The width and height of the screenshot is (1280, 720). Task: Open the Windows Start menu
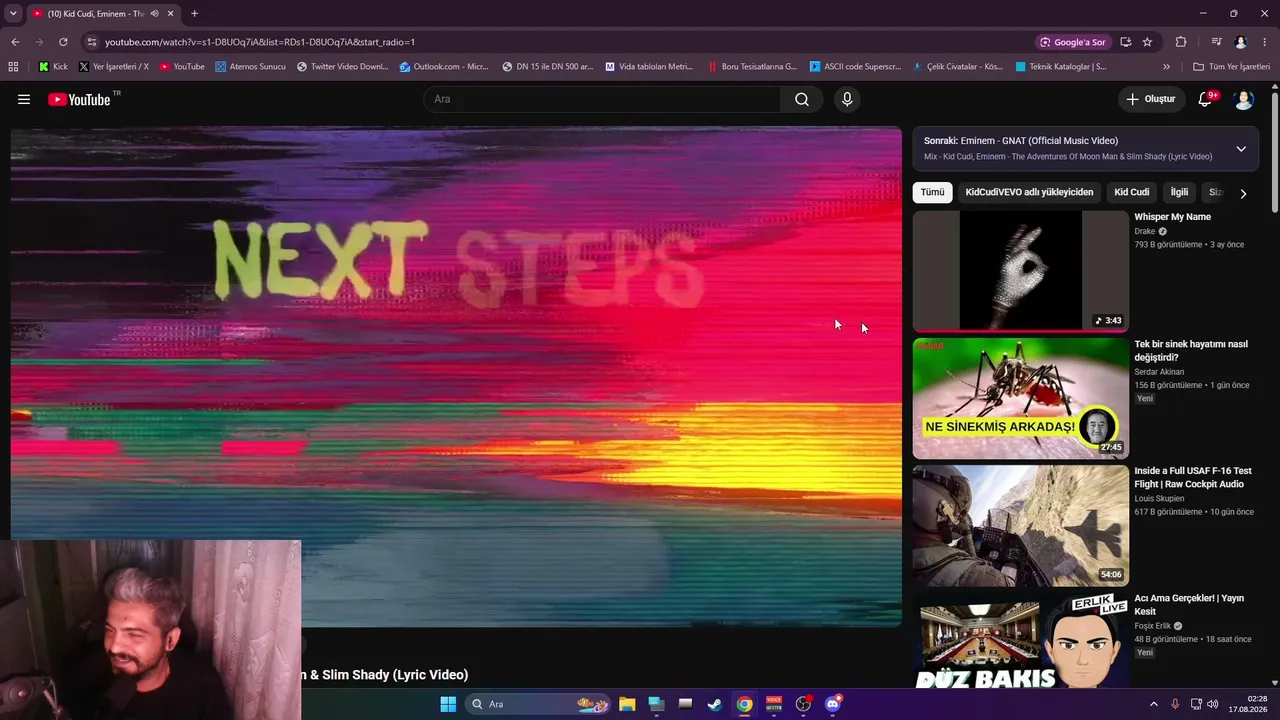pyautogui.click(x=448, y=704)
